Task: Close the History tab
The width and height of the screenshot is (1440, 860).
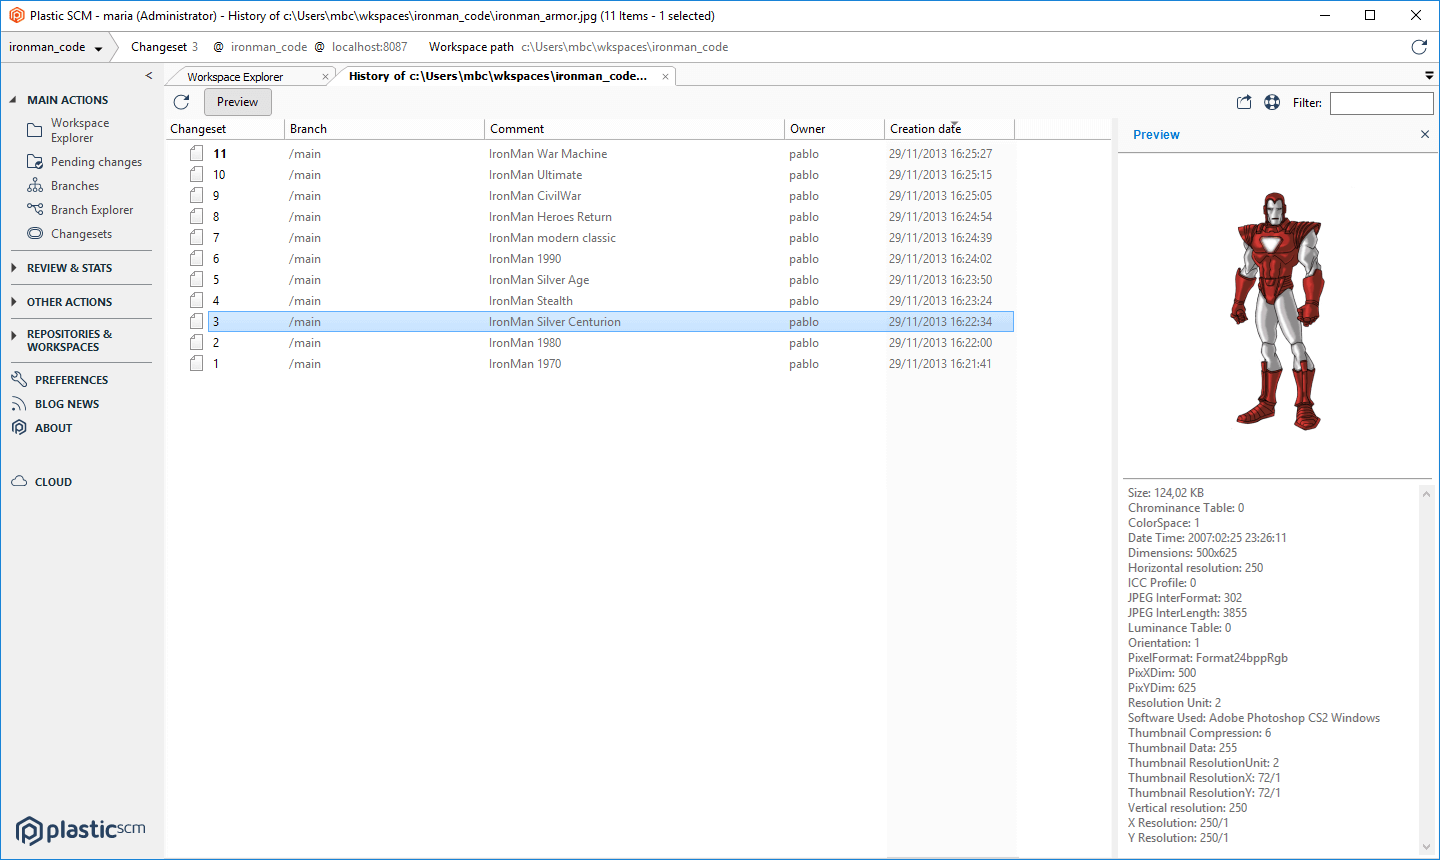Action: (665, 77)
